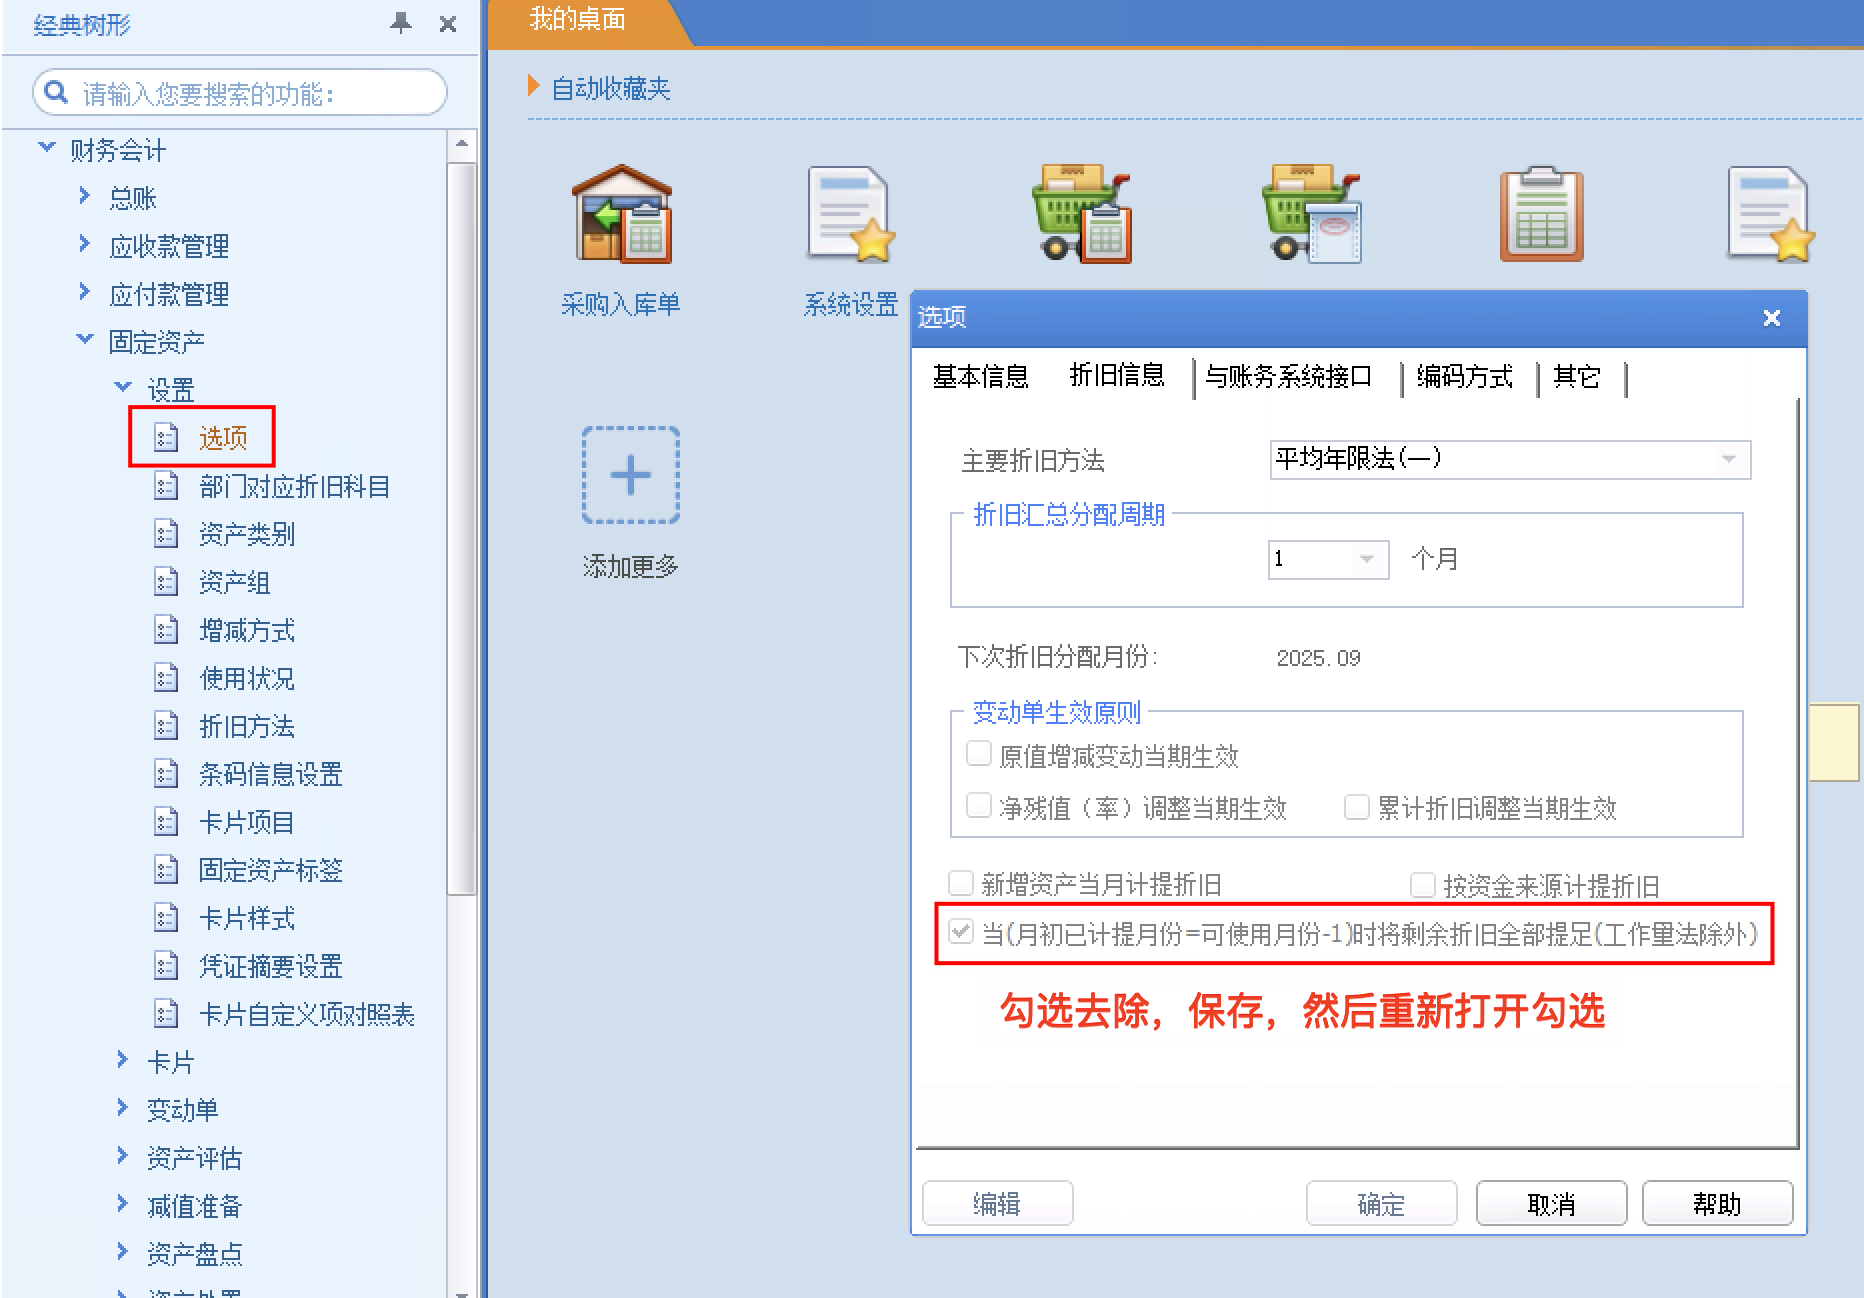Toggle 新增资产当月计提折旧 checkbox

click(961, 882)
